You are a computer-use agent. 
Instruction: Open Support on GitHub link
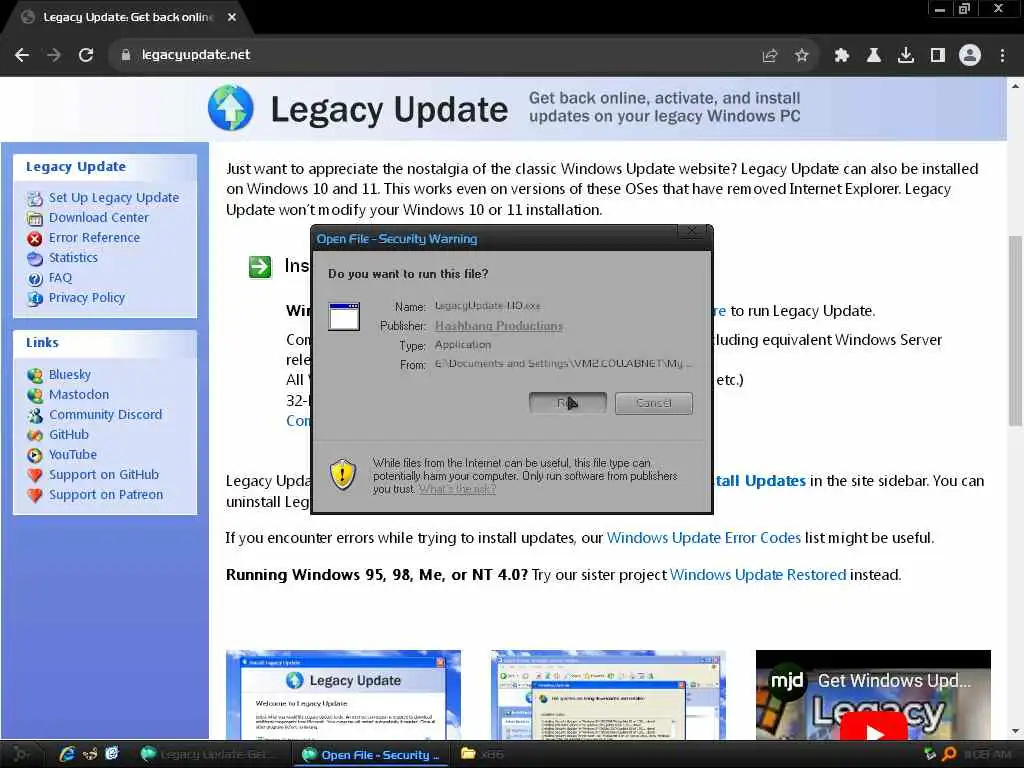coord(104,475)
